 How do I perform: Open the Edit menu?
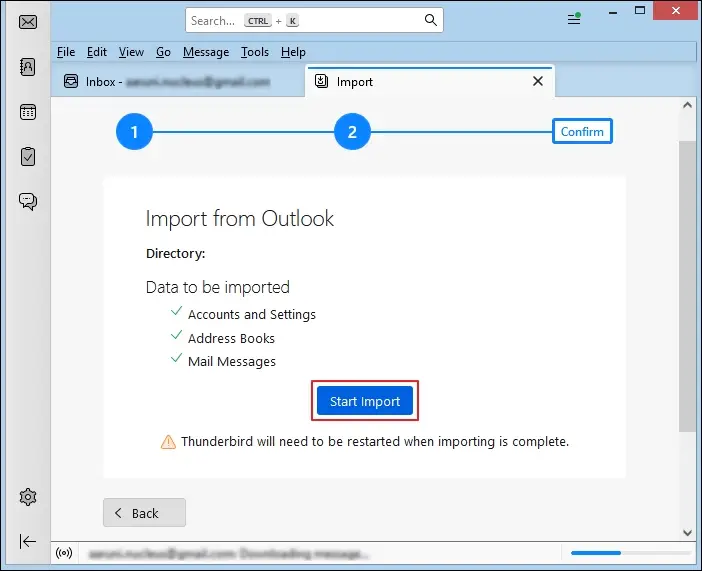(97, 52)
